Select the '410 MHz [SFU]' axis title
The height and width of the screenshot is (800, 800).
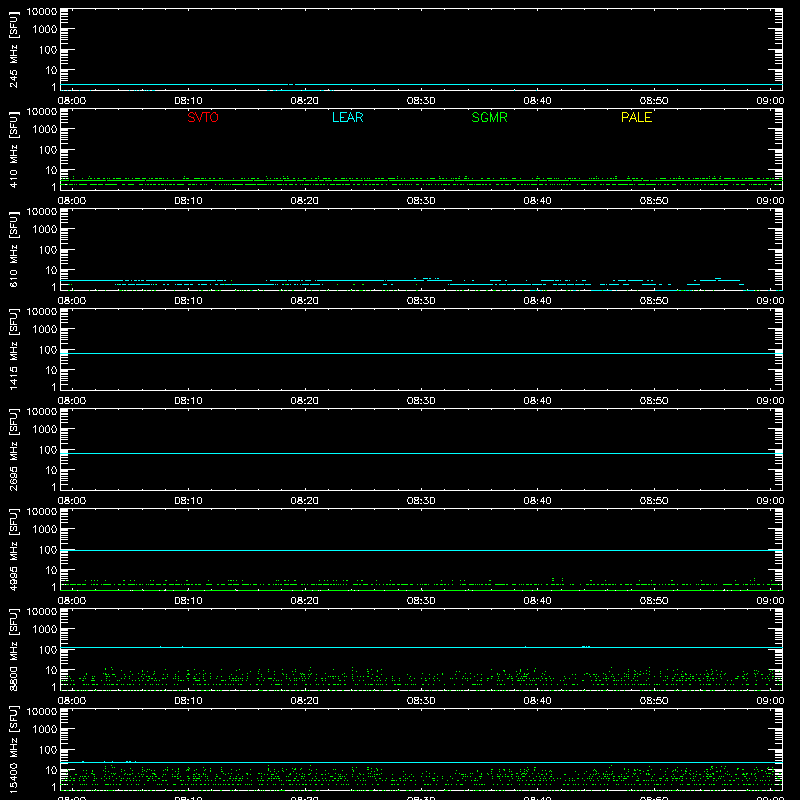tap(13, 150)
